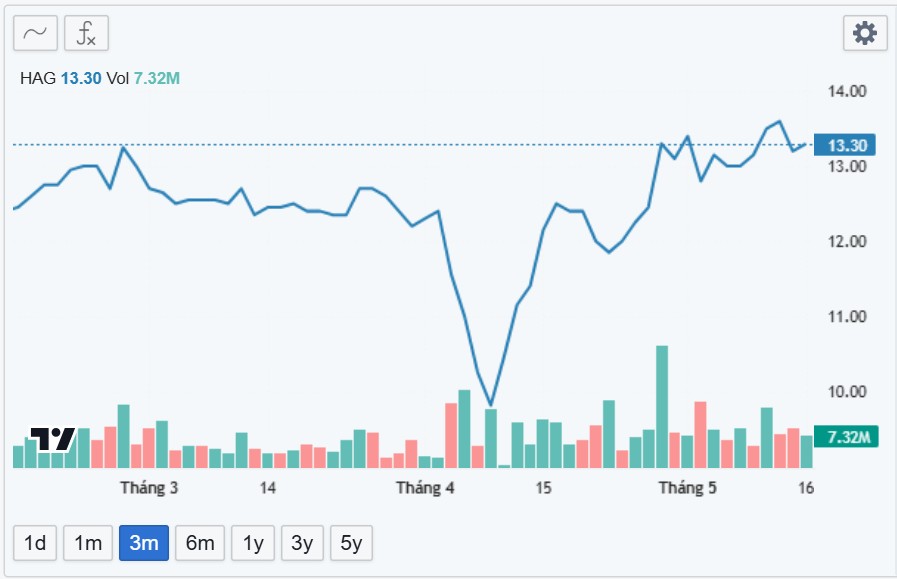Open the chart type line icon

35,33
